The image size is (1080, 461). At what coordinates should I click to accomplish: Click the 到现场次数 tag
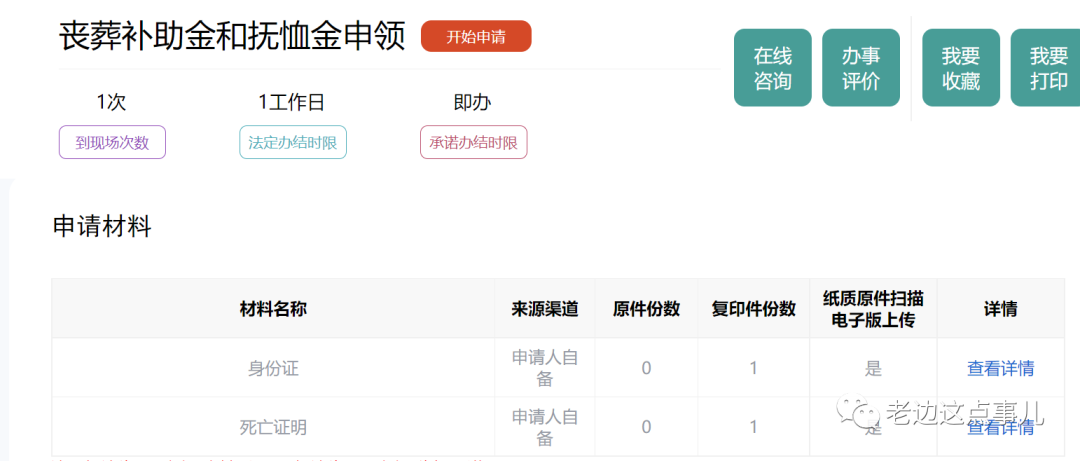[x=112, y=143]
